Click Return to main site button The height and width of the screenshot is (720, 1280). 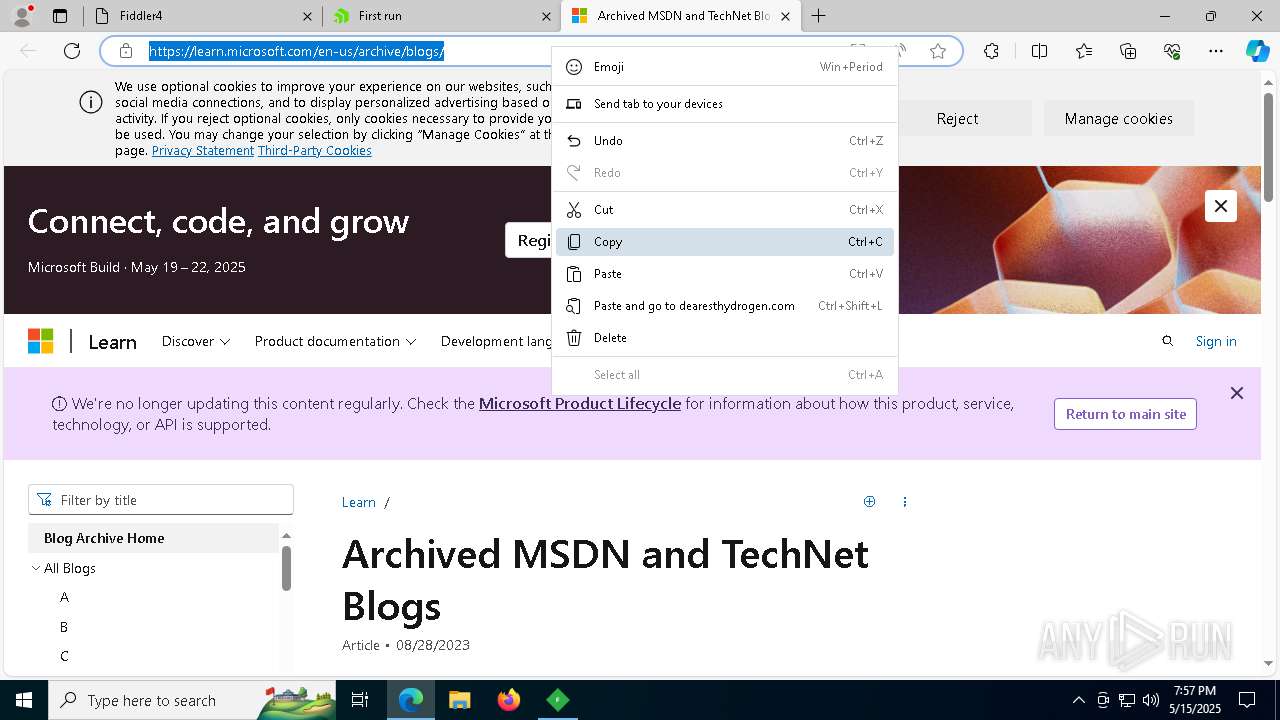tap(1125, 414)
